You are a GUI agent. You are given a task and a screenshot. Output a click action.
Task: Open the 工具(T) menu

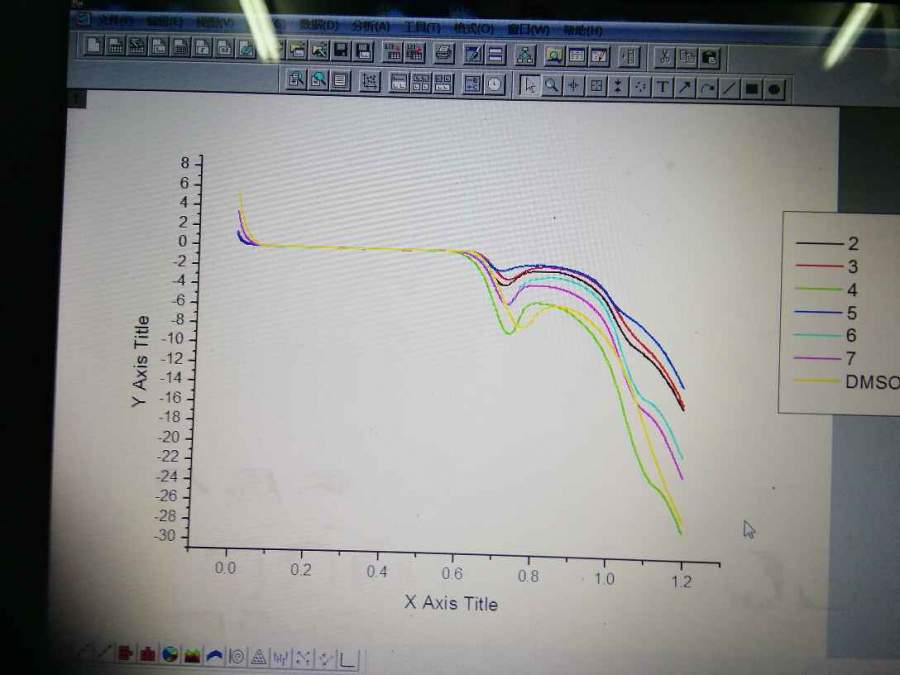click(x=422, y=28)
